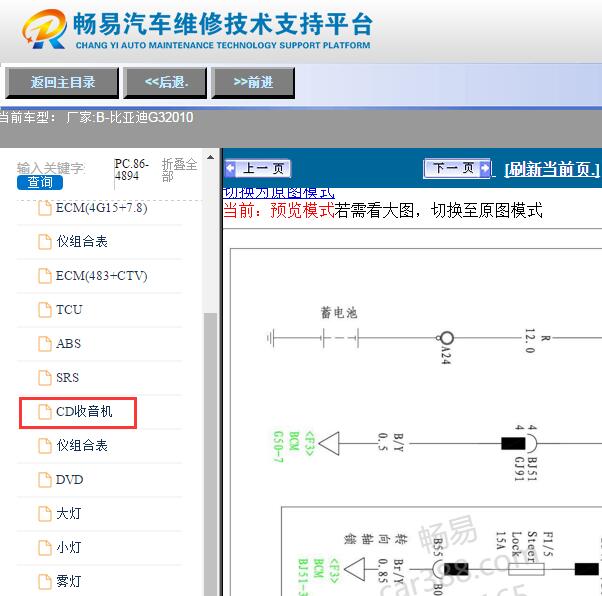Click document icon beside CD收音机
The image size is (602, 596).
coord(45,412)
